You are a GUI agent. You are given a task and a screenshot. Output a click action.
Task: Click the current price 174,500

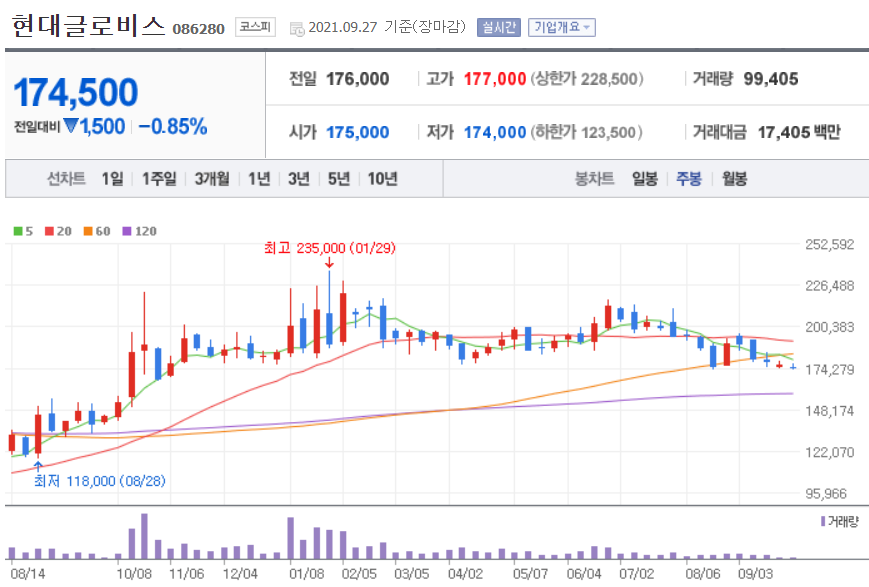pyautogui.click(x=76, y=92)
